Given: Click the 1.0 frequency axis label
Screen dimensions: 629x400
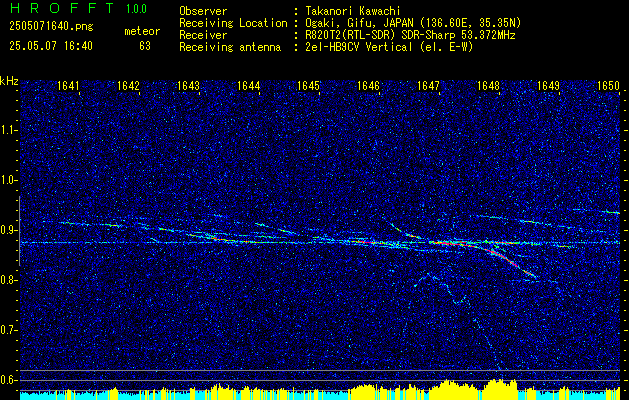Looking at the screenshot, I should [x=9, y=180].
